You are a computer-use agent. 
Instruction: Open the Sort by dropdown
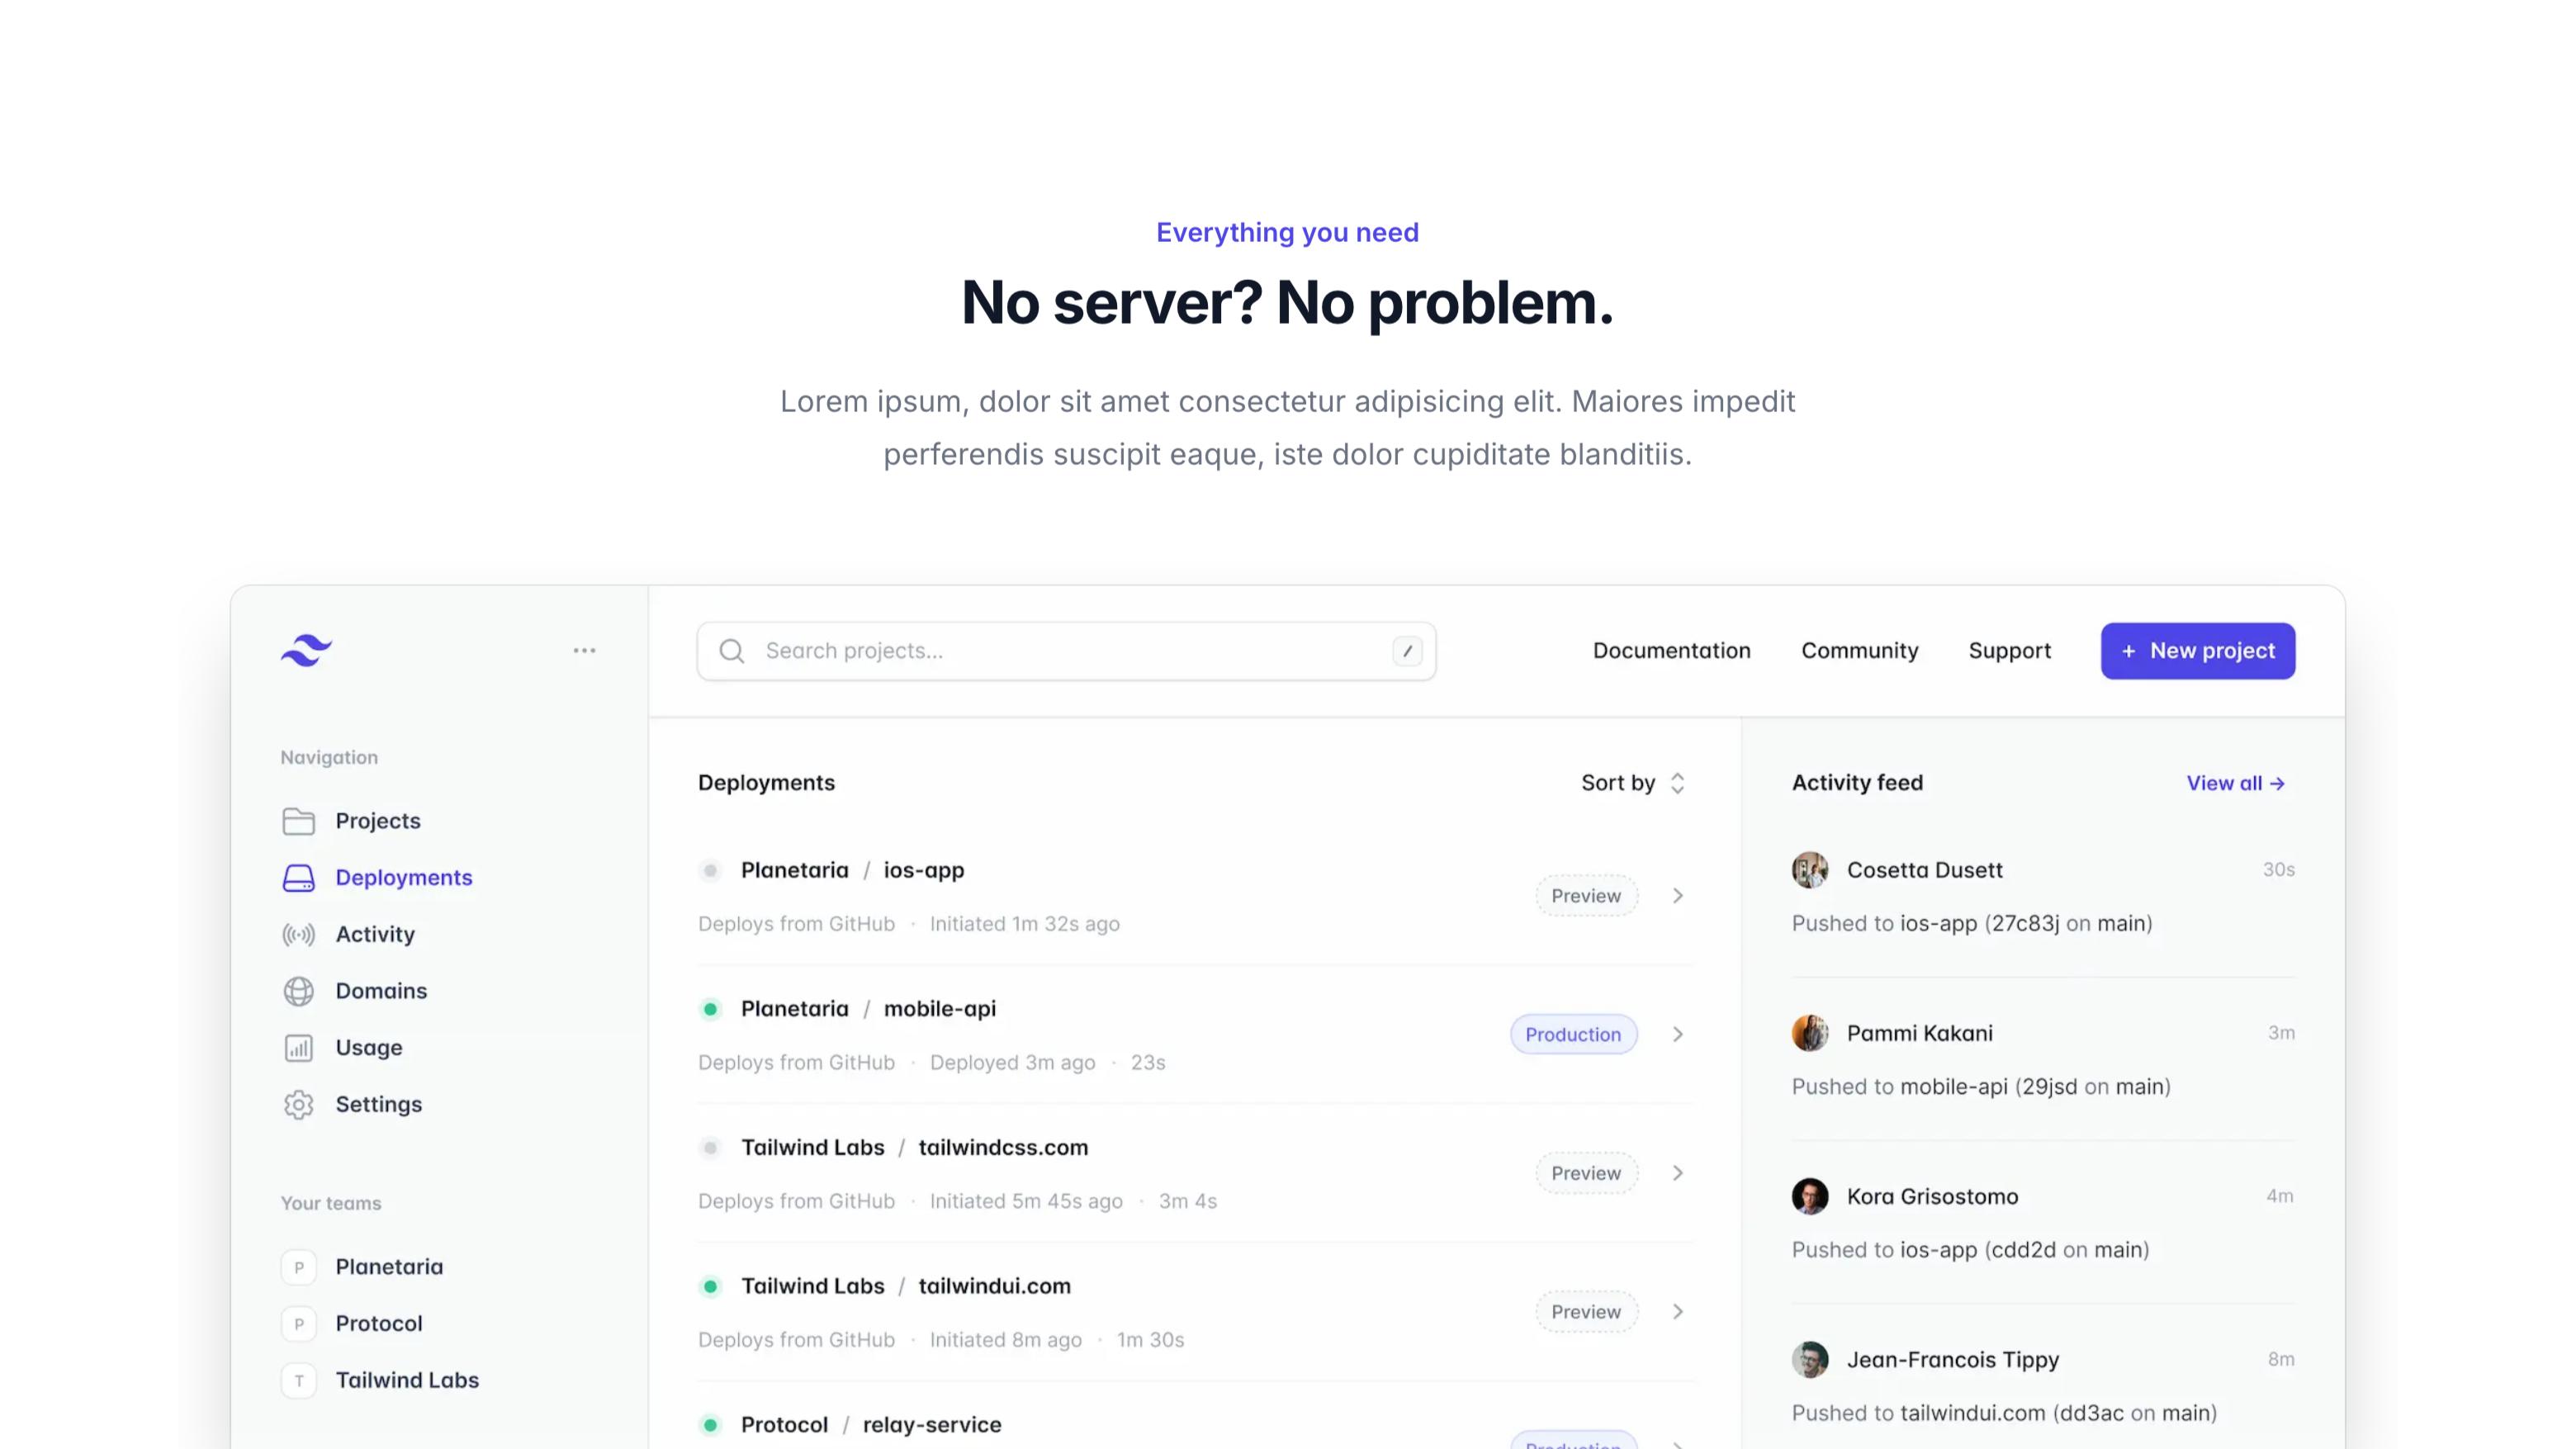pyautogui.click(x=1633, y=783)
